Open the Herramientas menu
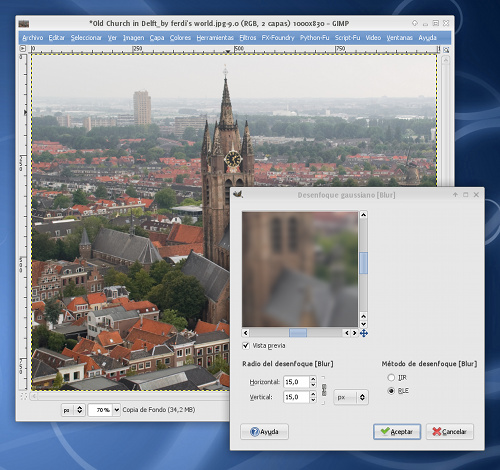Image resolution: width=500 pixels, height=470 pixels. (x=215, y=38)
